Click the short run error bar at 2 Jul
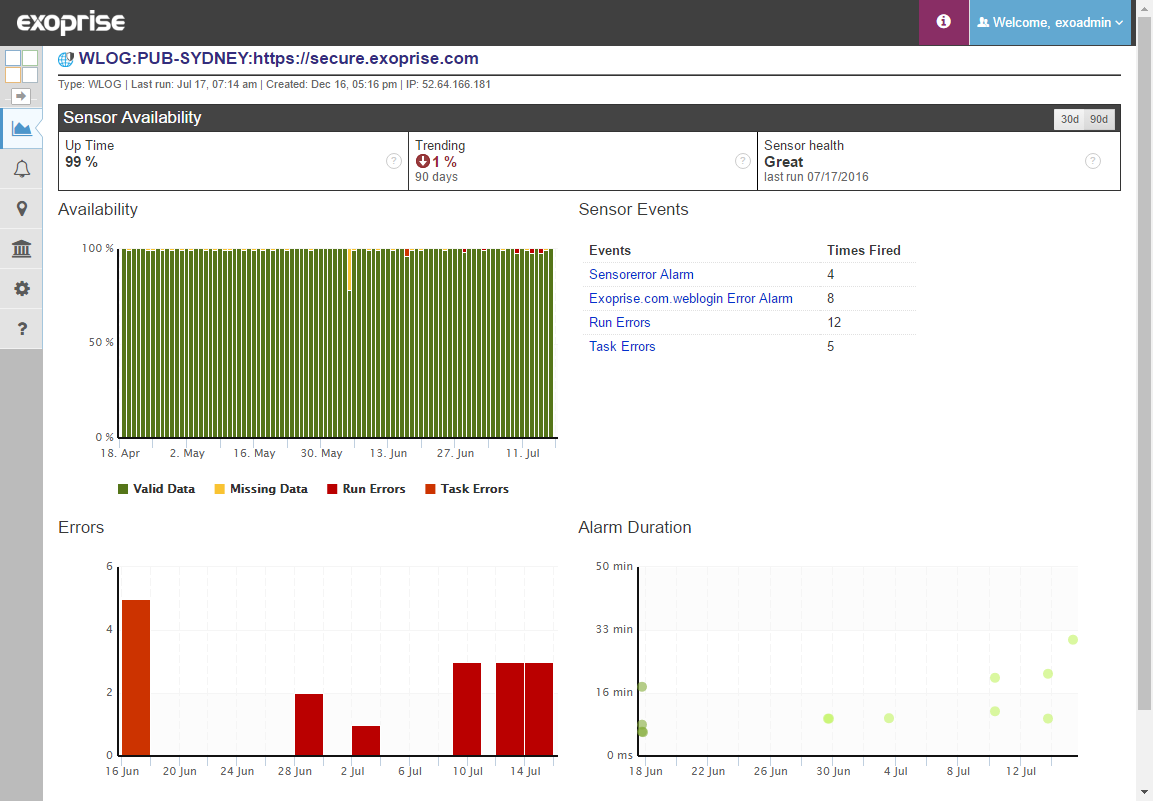Viewport: 1153px width, 801px height. tap(366, 741)
